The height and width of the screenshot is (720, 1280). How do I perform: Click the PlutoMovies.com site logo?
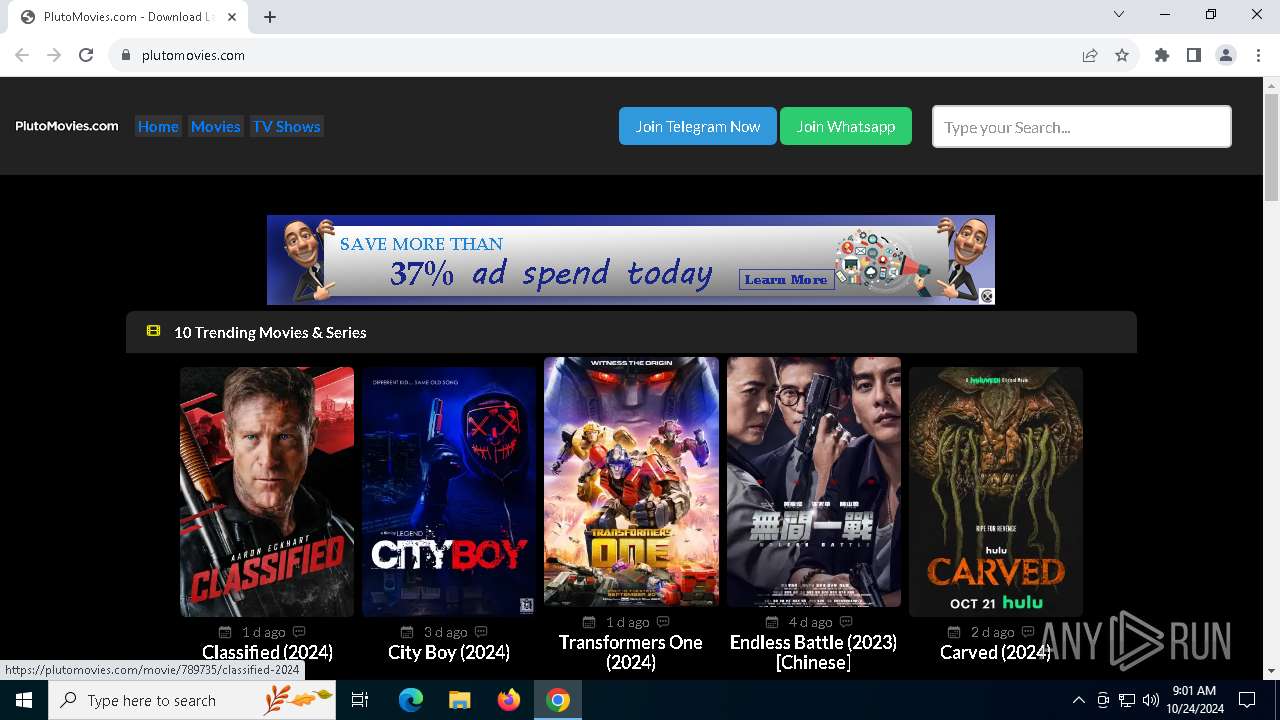(67, 126)
